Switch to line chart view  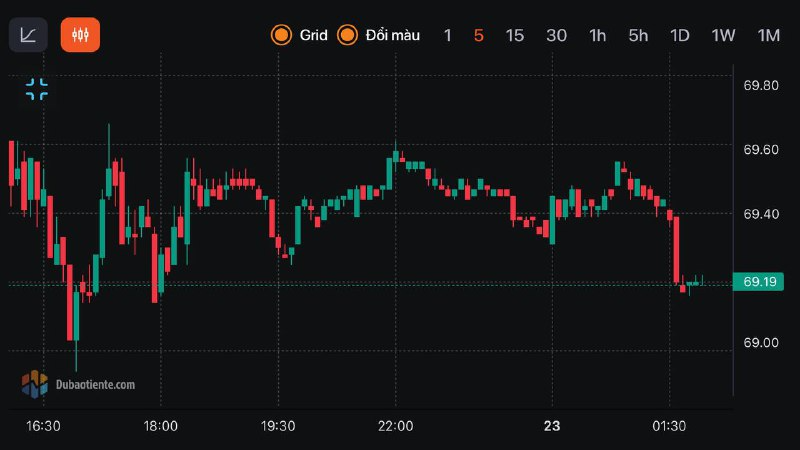pos(29,35)
